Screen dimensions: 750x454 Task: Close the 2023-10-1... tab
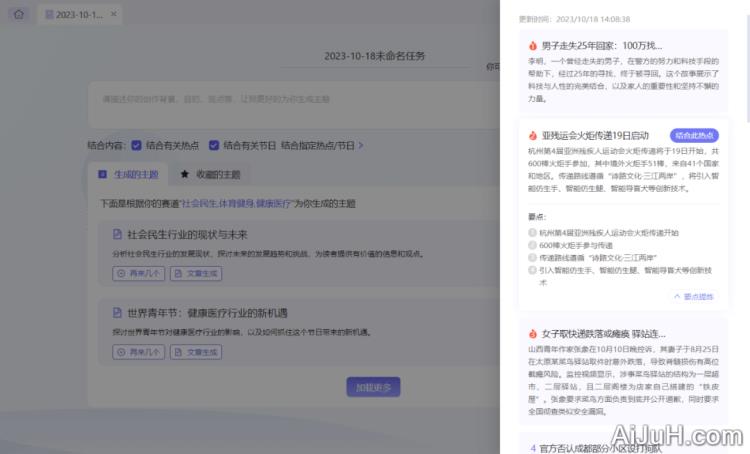click(x=113, y=15)
